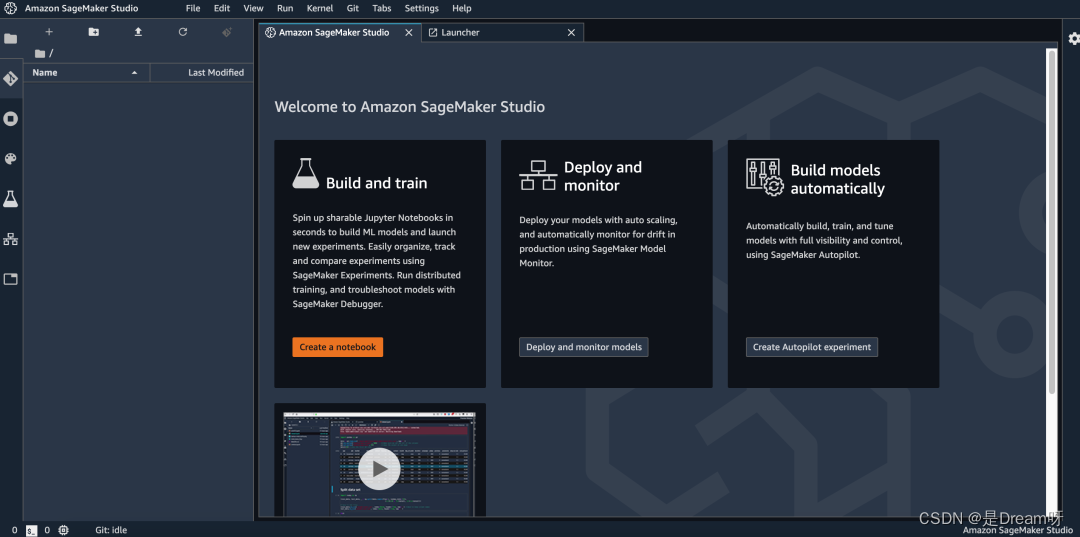Viewport: 1080px width, 537px height.
Task: Open the Commands palette icon
Action: pos(10,159)
